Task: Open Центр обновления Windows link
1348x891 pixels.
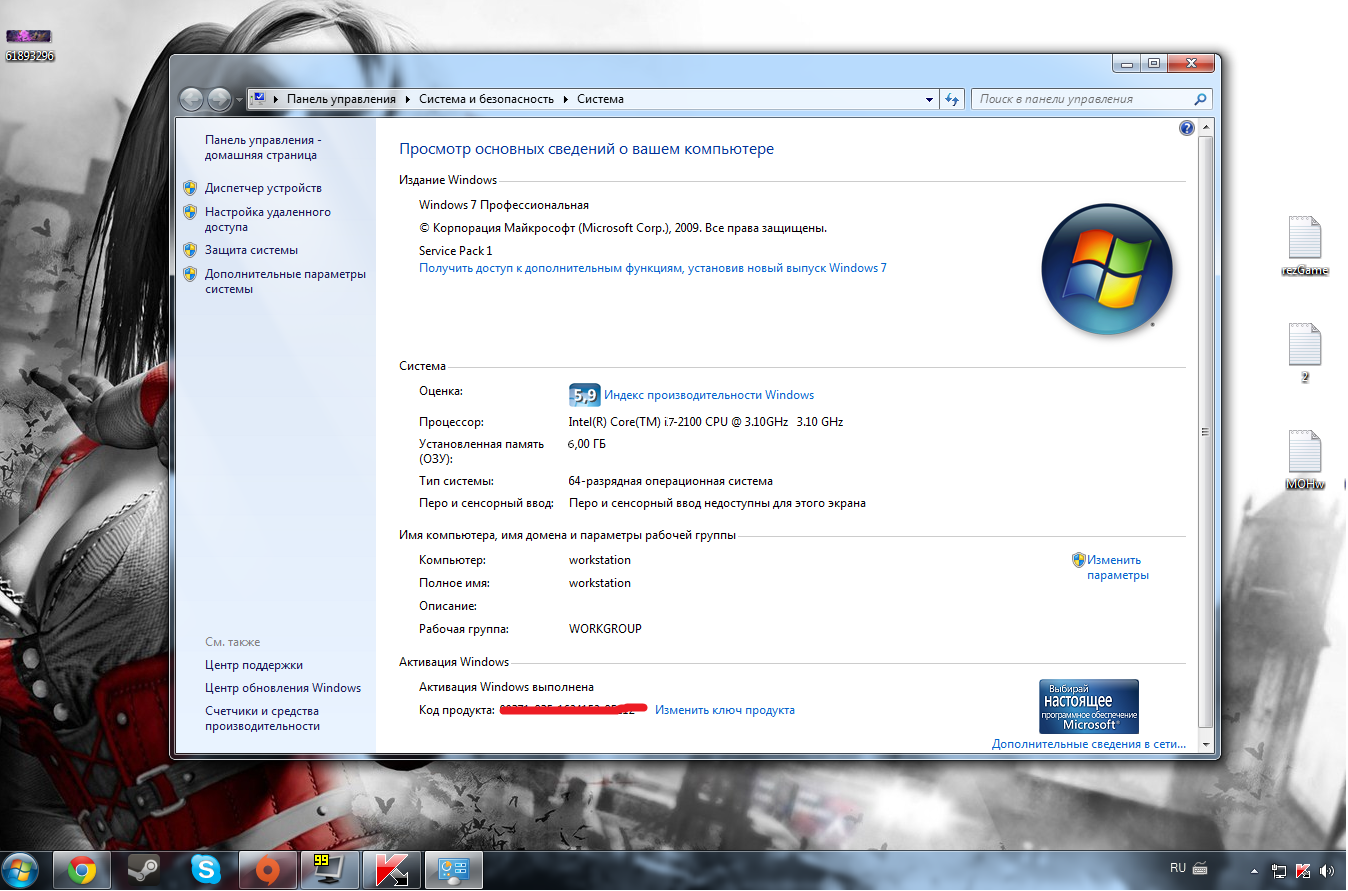Action: pyautogui.click(x=283, y=688)
